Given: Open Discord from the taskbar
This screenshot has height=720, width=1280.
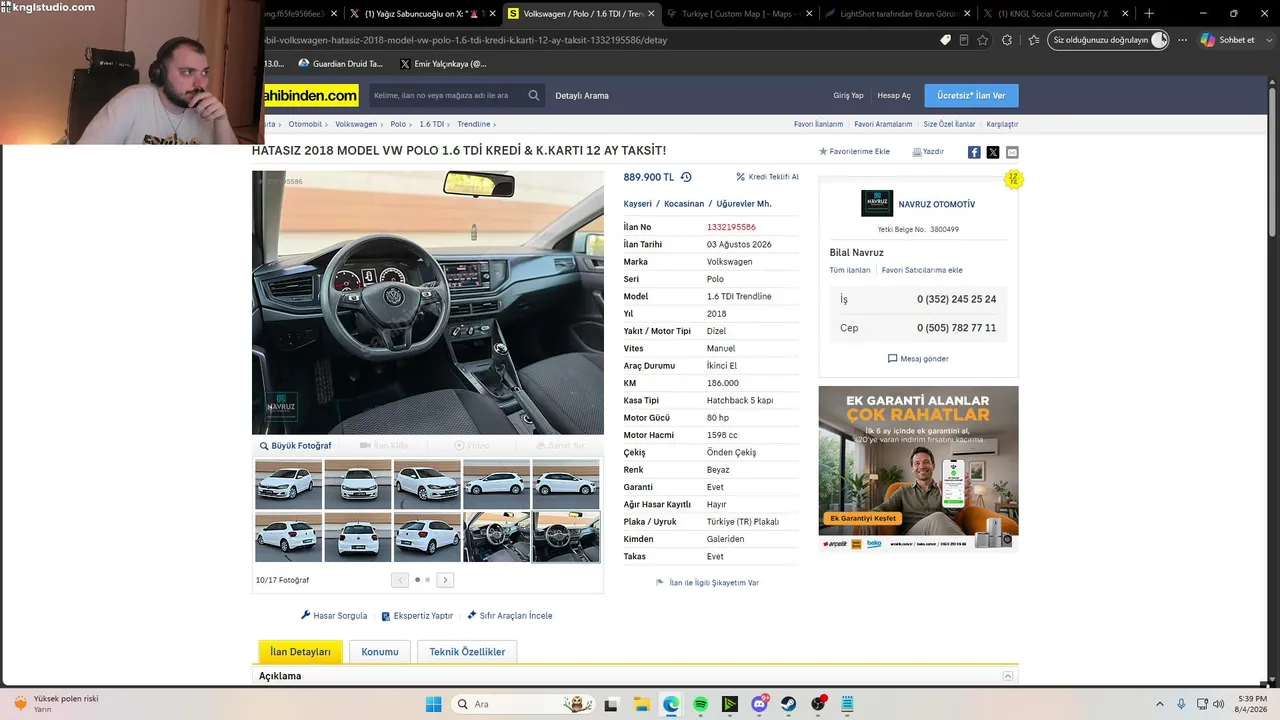Looking at the screenshot, I should click(759, 704).
